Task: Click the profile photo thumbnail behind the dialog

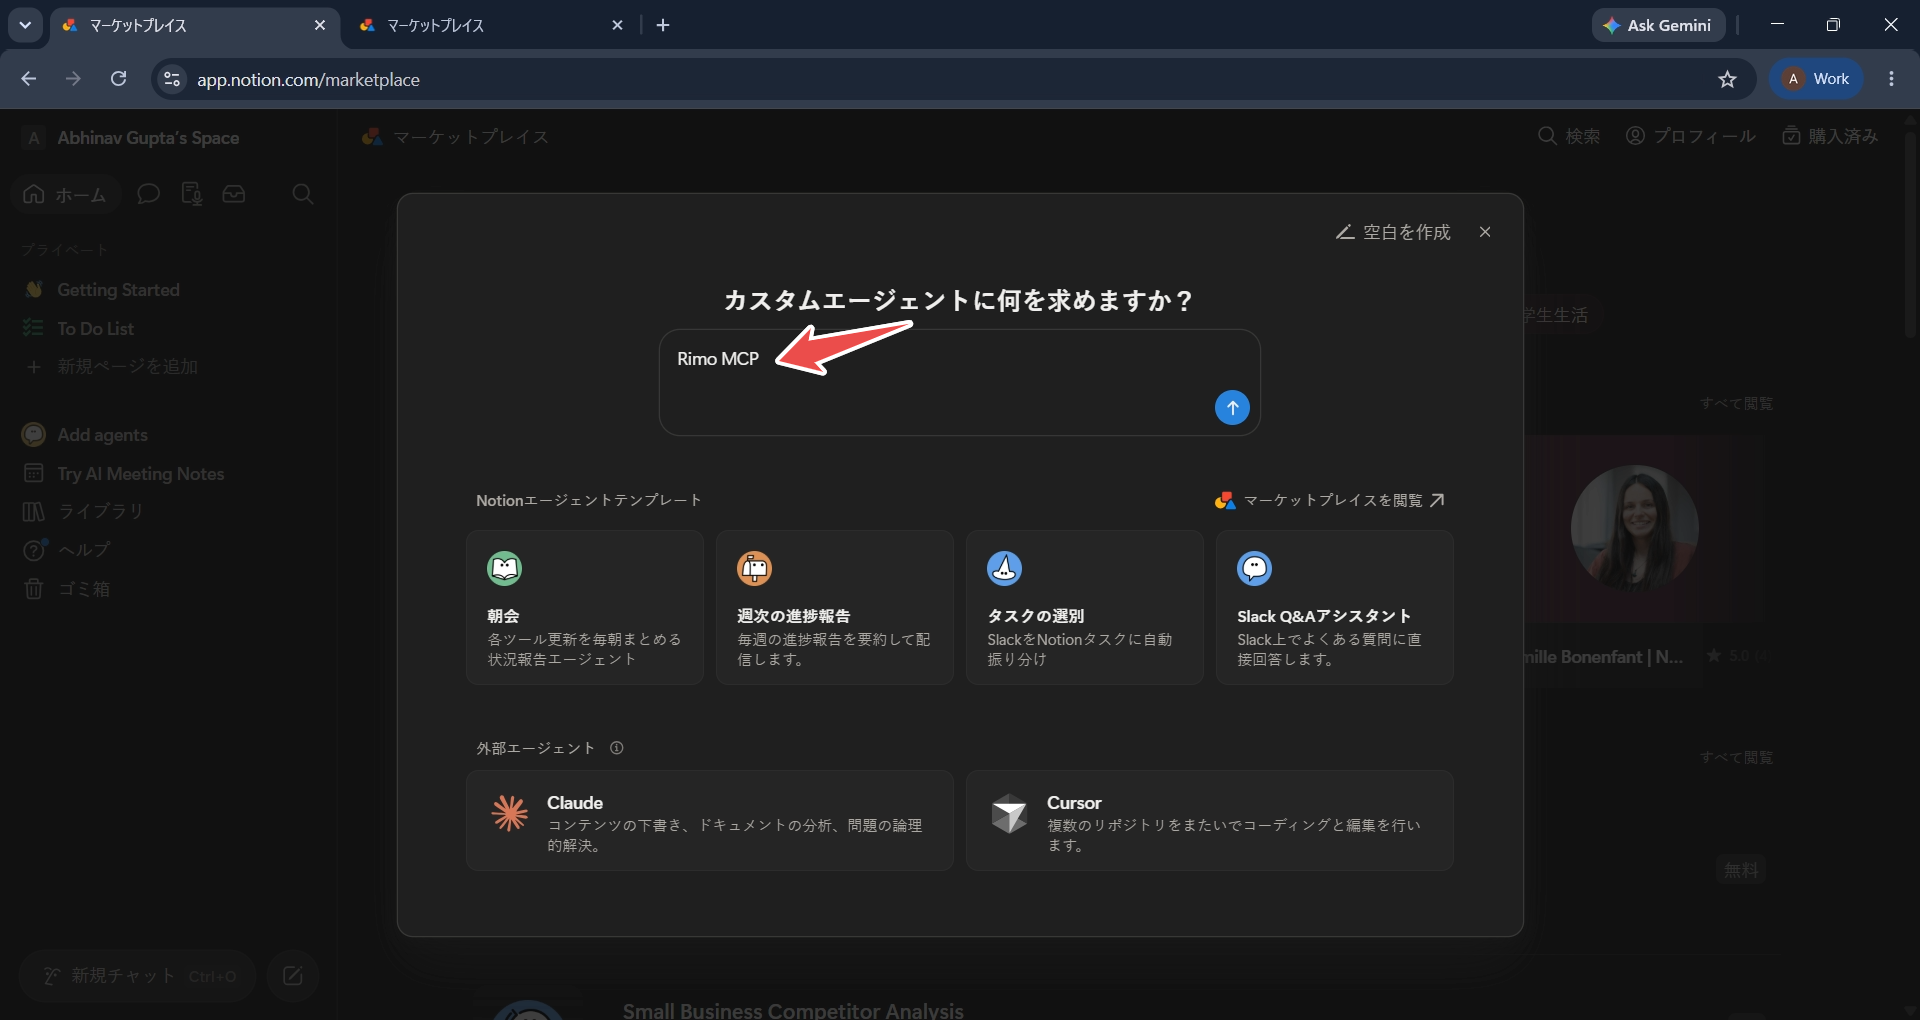Action: pos(1634,528)
